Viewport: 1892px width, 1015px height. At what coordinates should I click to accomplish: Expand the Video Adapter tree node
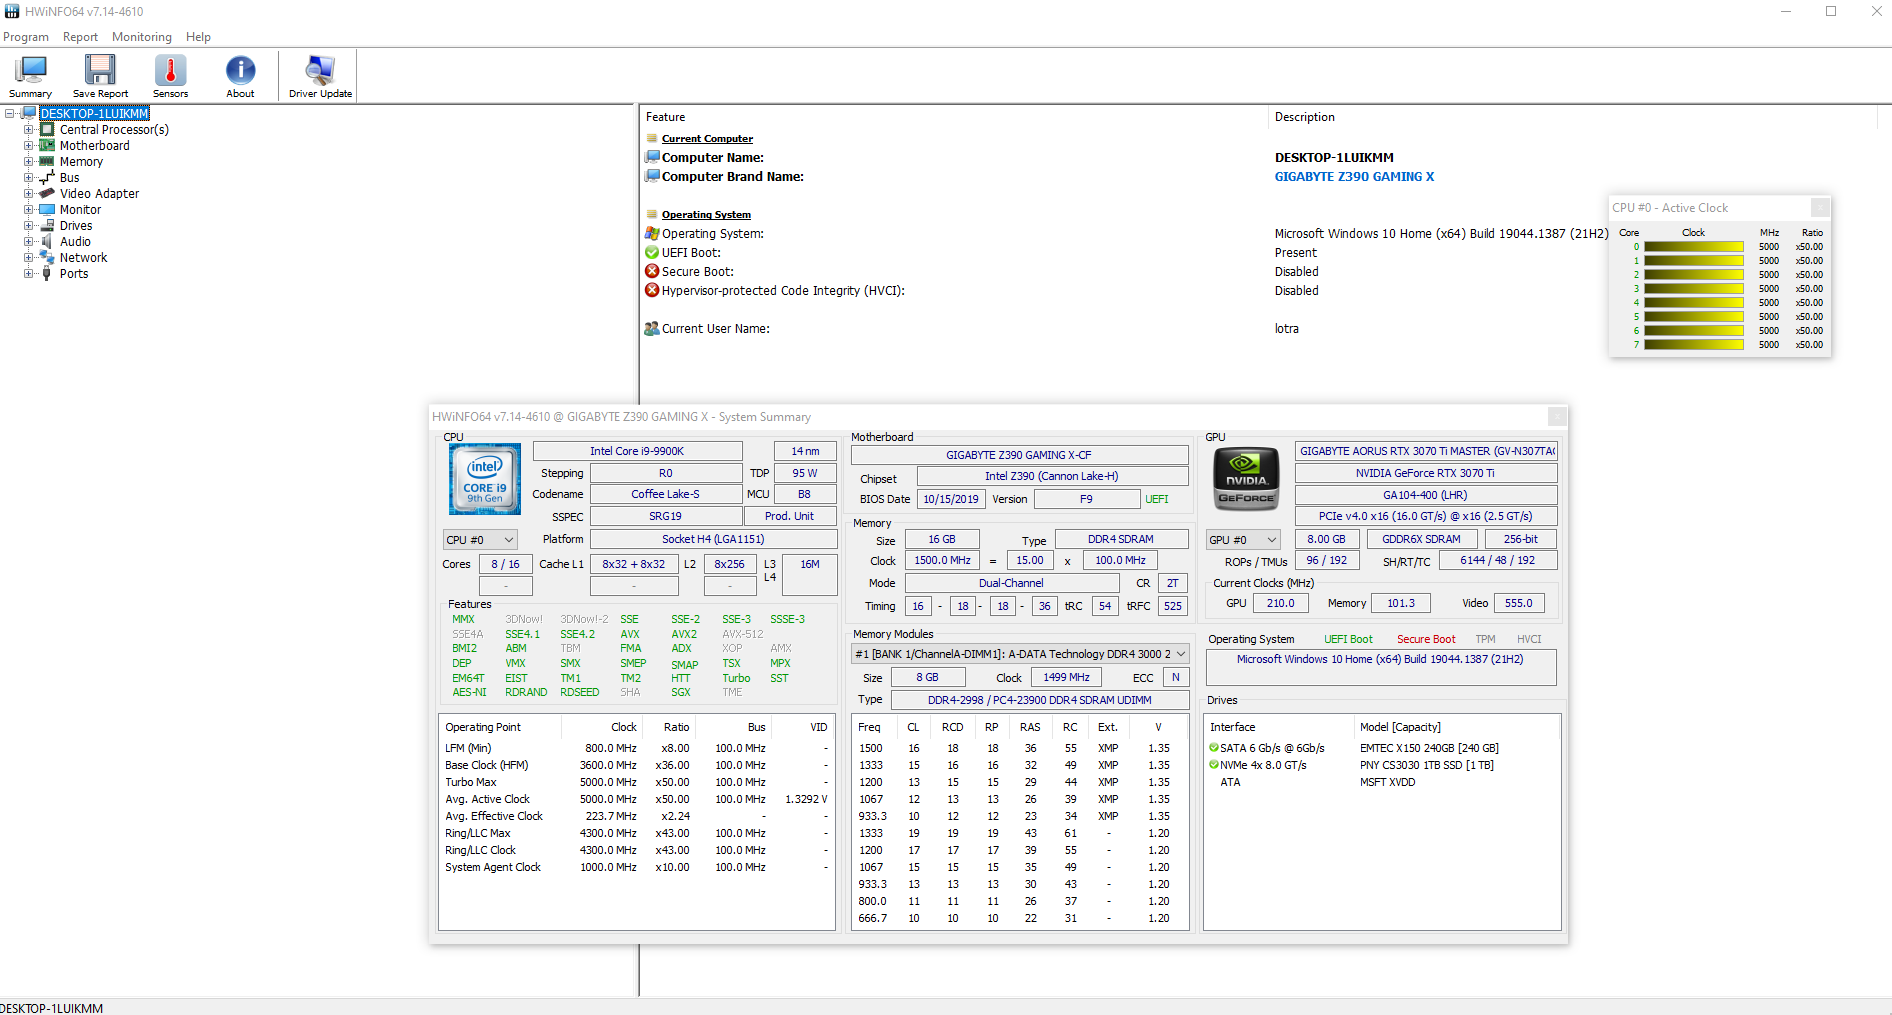(x=29, y=194)
